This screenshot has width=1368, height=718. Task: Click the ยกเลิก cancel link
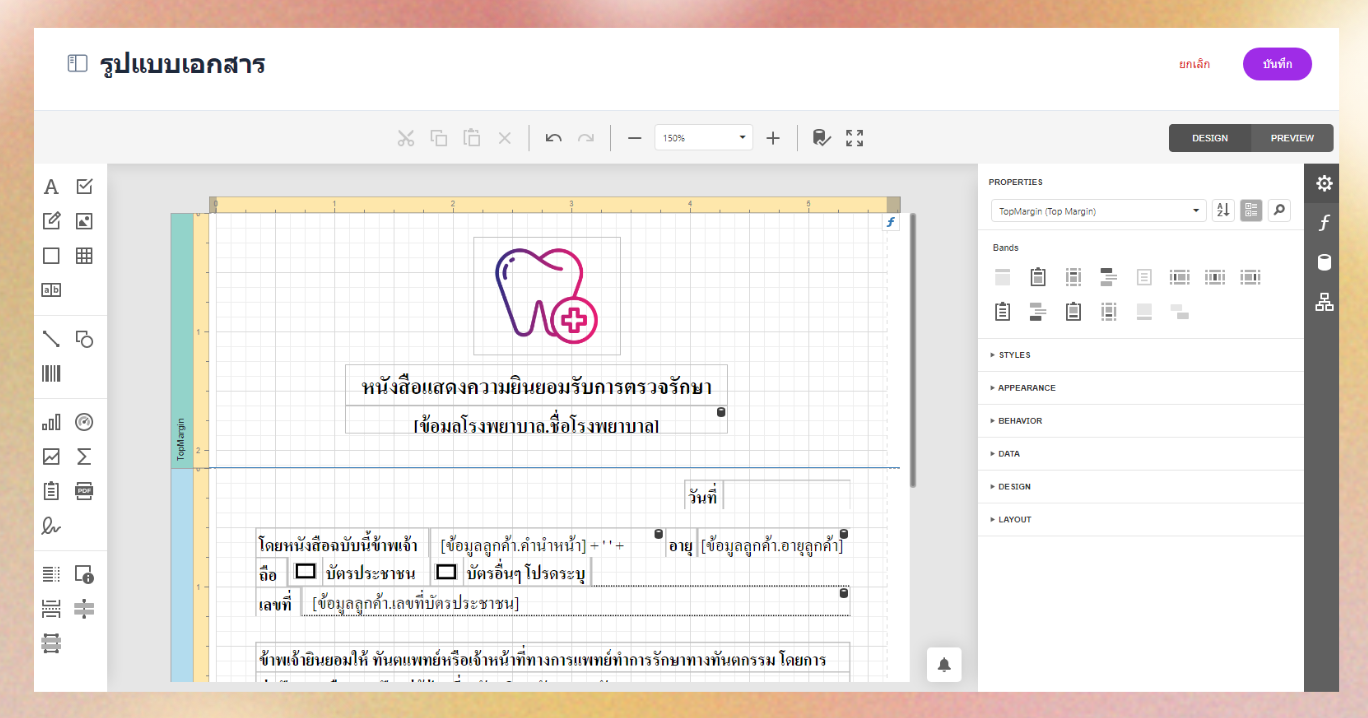click(x=1194, y=64)
